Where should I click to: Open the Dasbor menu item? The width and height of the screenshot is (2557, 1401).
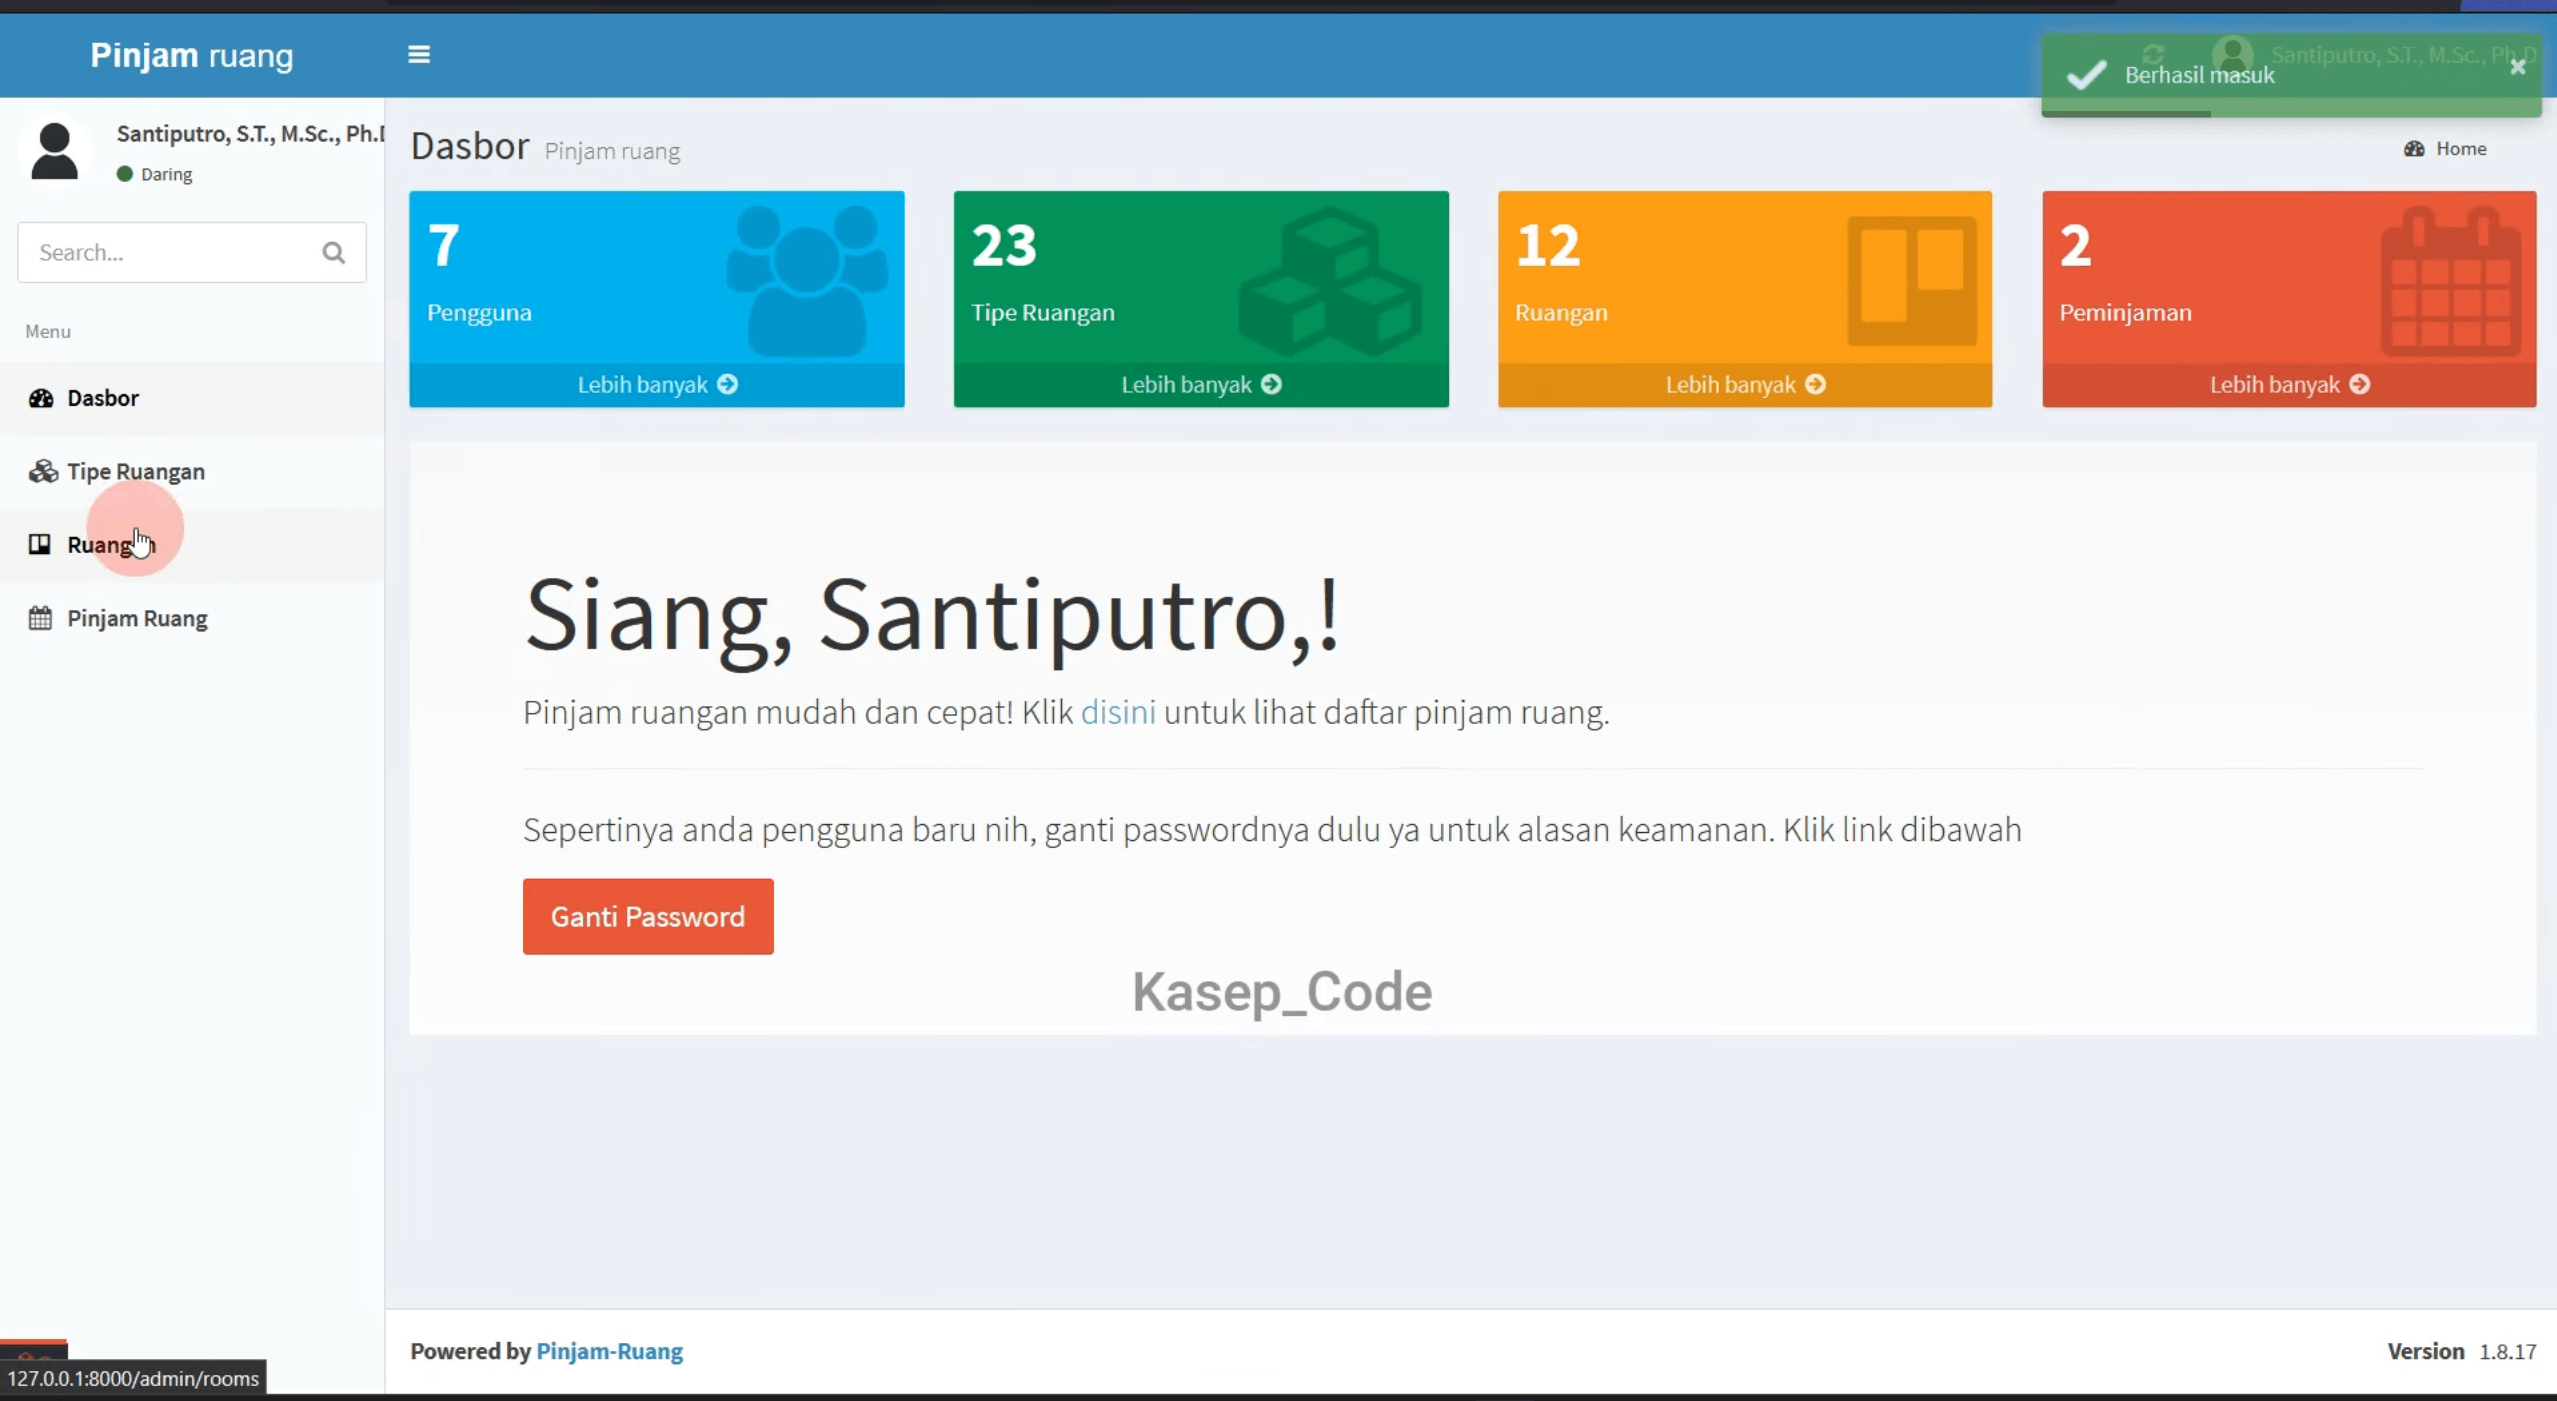[x=192, y=398]
